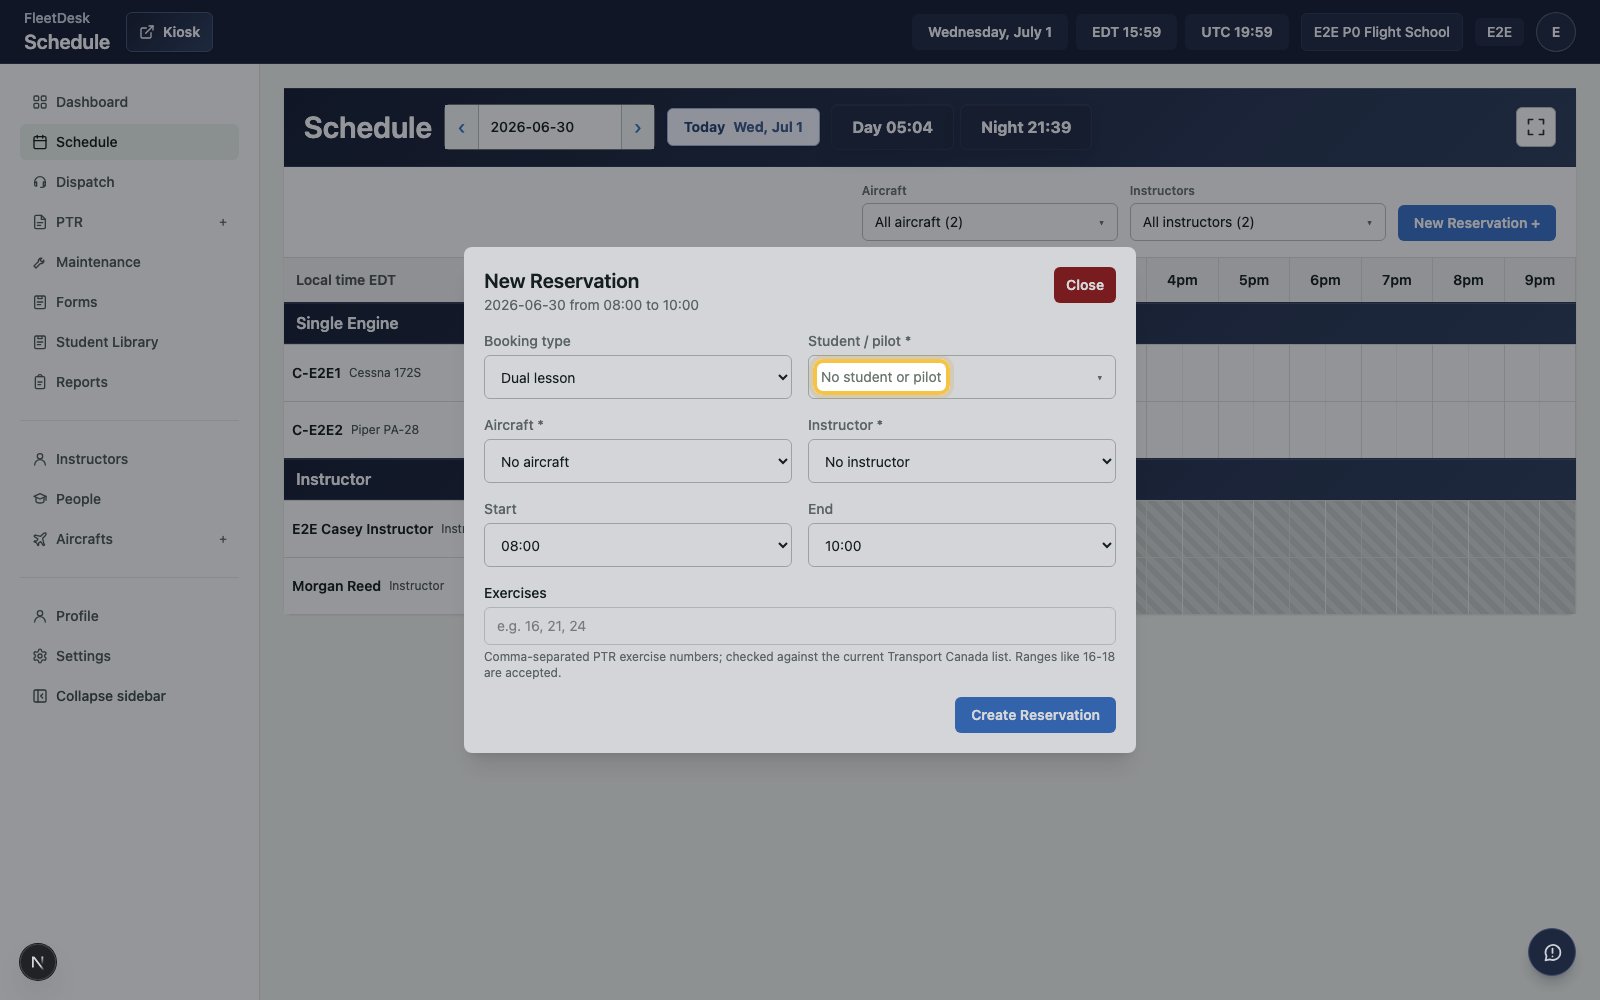Open Student Library in the sidebar

pos(129,342)
